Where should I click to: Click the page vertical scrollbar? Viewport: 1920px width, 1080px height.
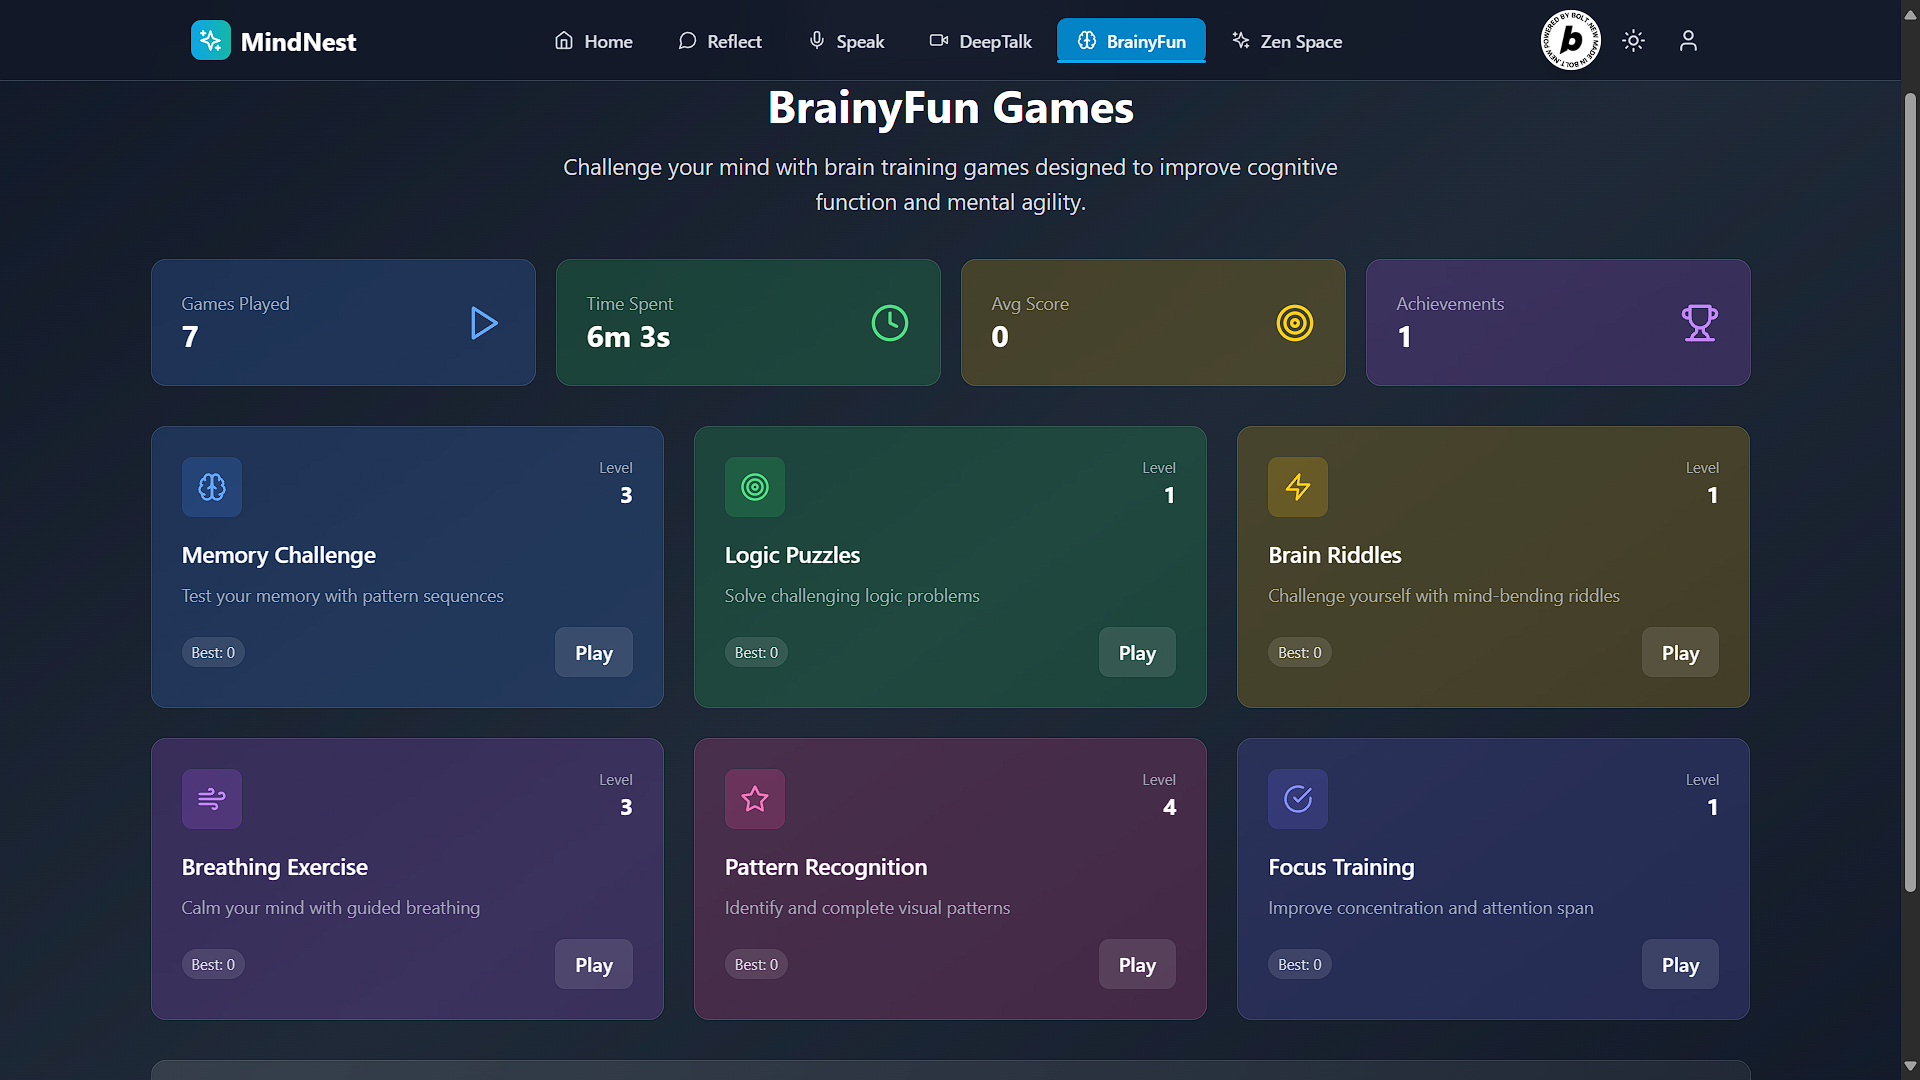(x=1910, y=490)
